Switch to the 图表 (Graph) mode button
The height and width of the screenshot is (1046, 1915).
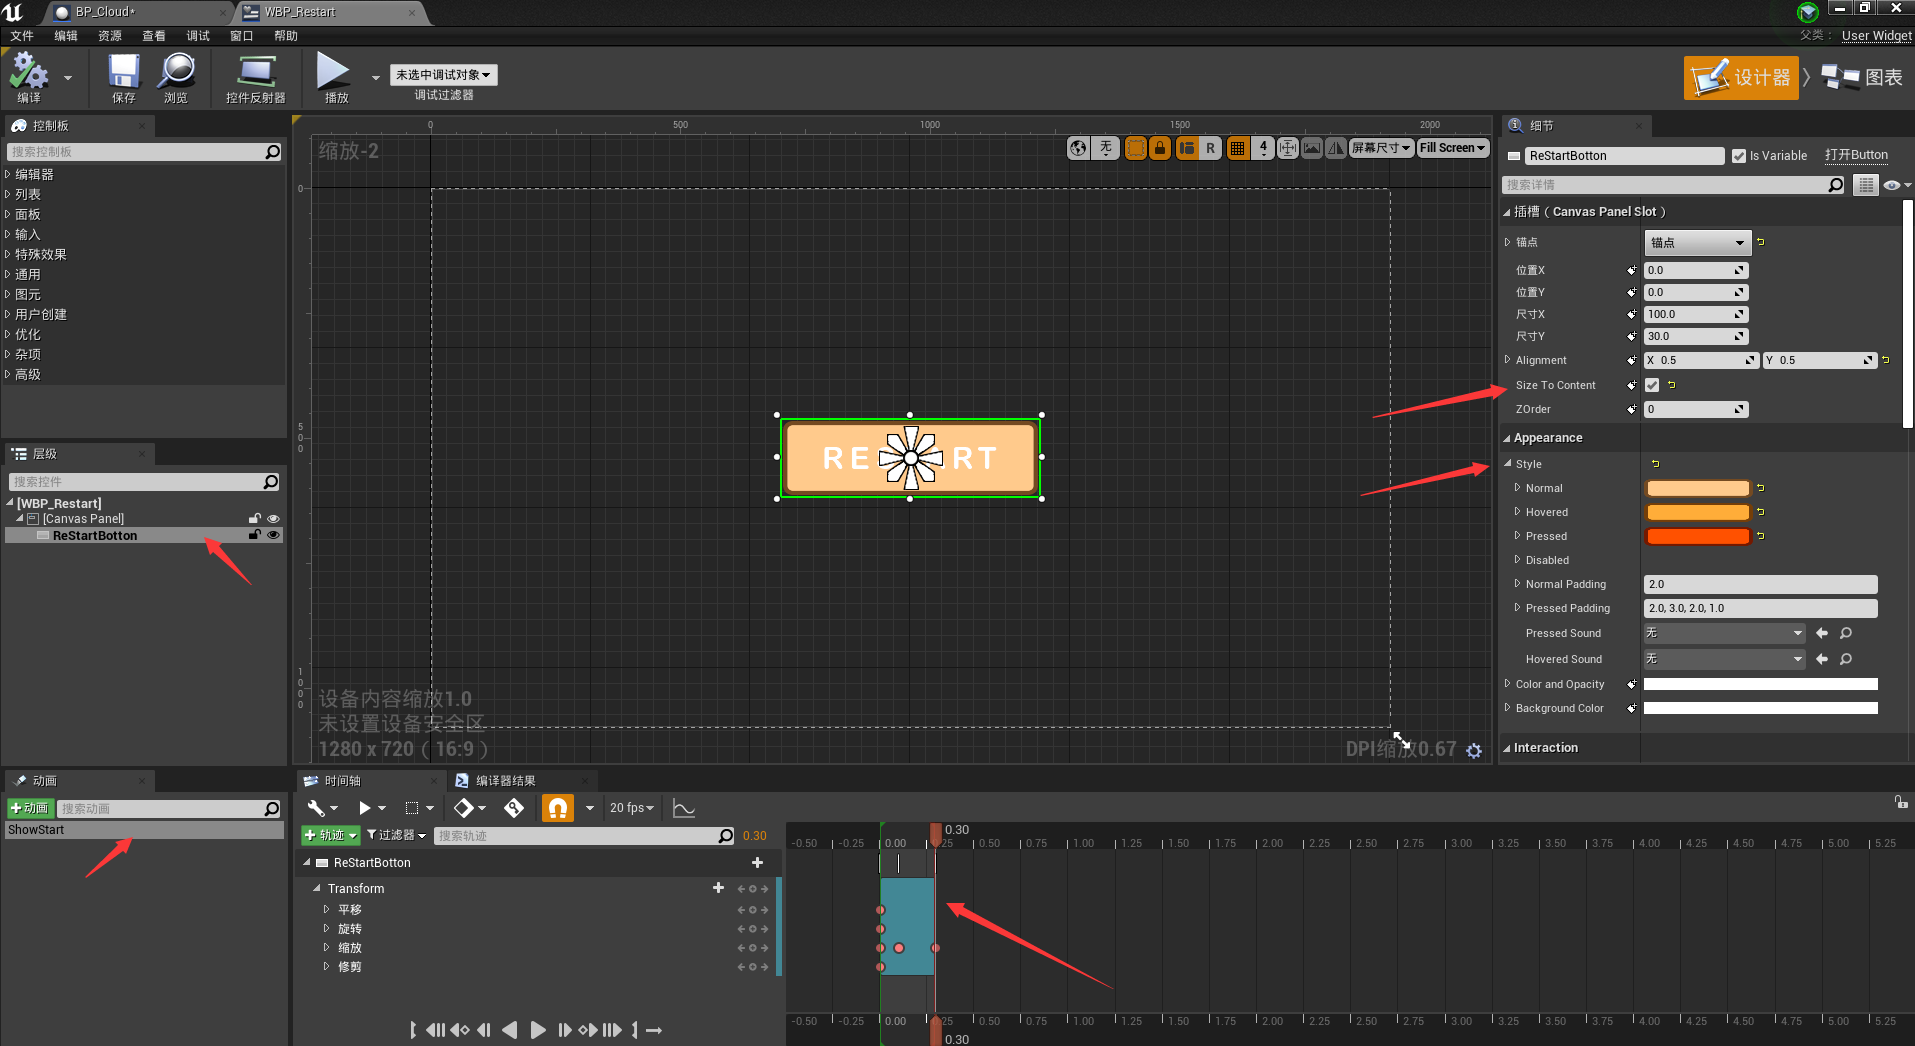[x=1863, y=78]
